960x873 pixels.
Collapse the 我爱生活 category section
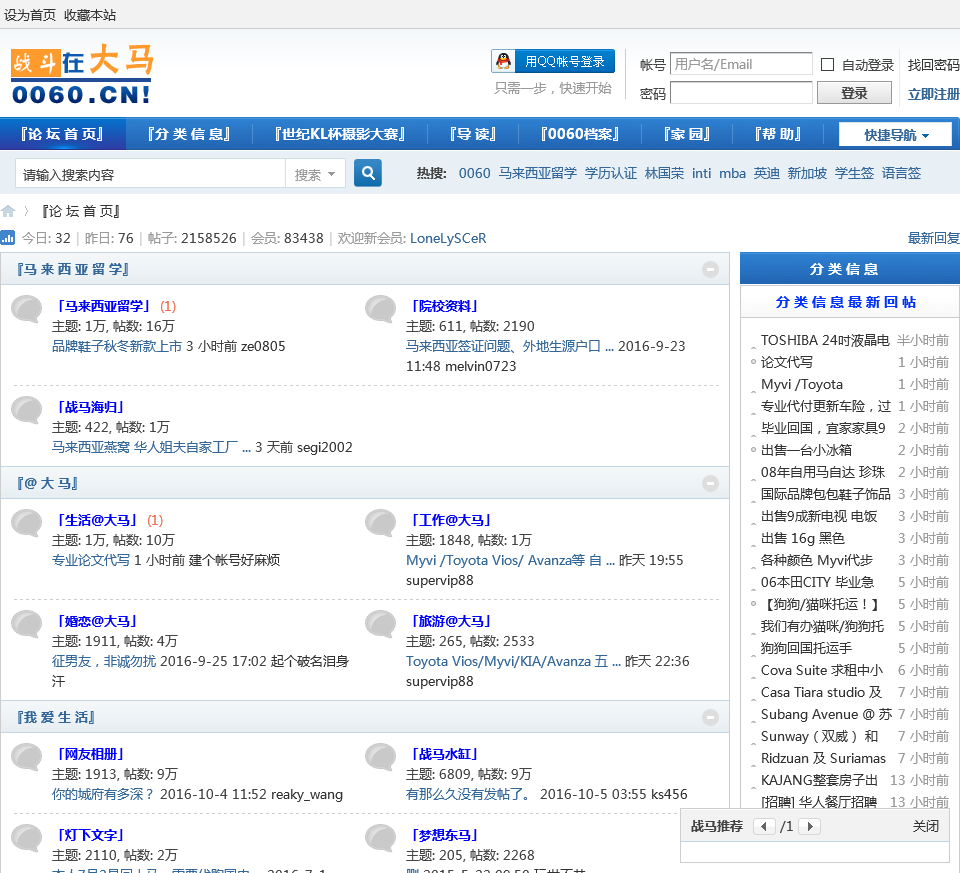710,717
